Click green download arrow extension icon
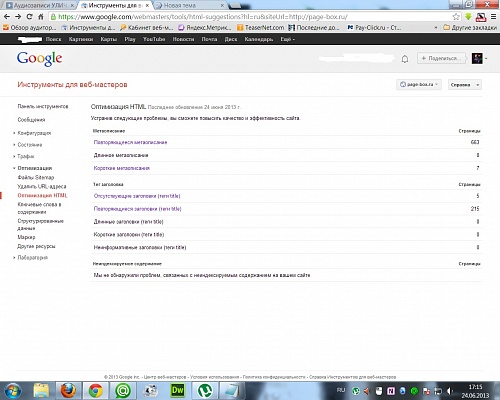500x400 pixels. pos(468,17)
